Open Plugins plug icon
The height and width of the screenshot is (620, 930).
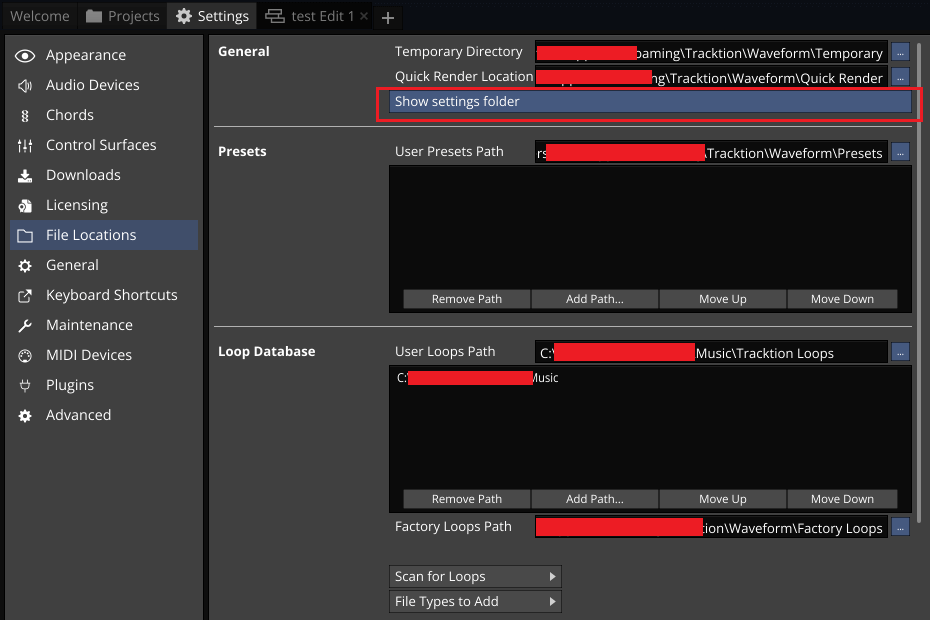[25, 386]
